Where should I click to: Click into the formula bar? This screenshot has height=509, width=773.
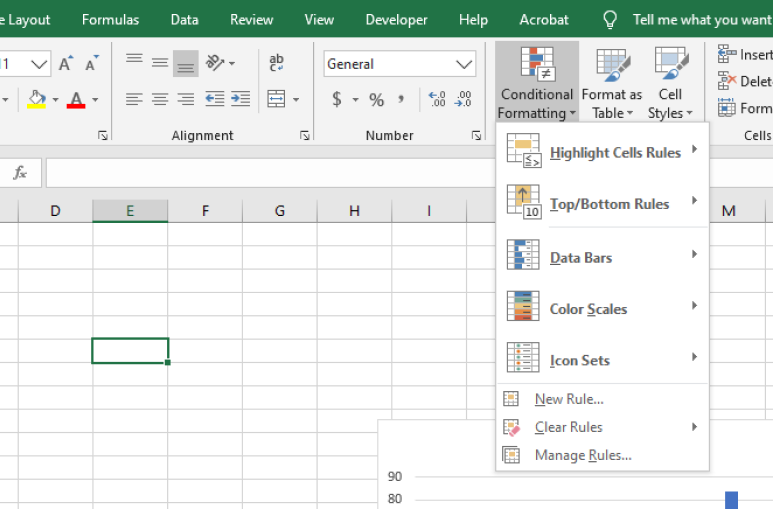270,173
